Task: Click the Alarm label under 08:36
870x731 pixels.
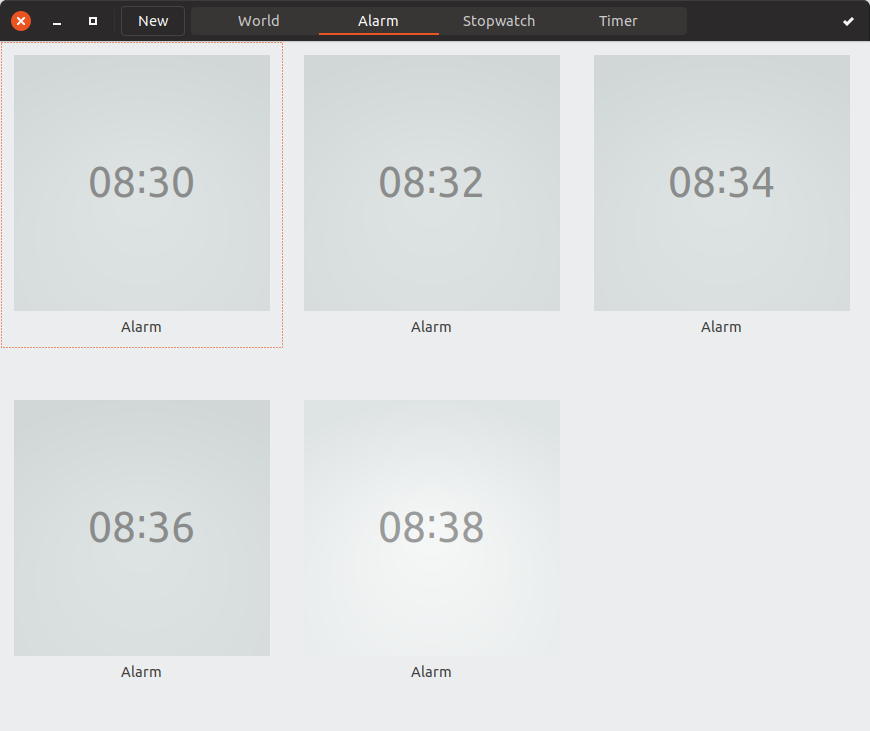Action: coord(141,672)
